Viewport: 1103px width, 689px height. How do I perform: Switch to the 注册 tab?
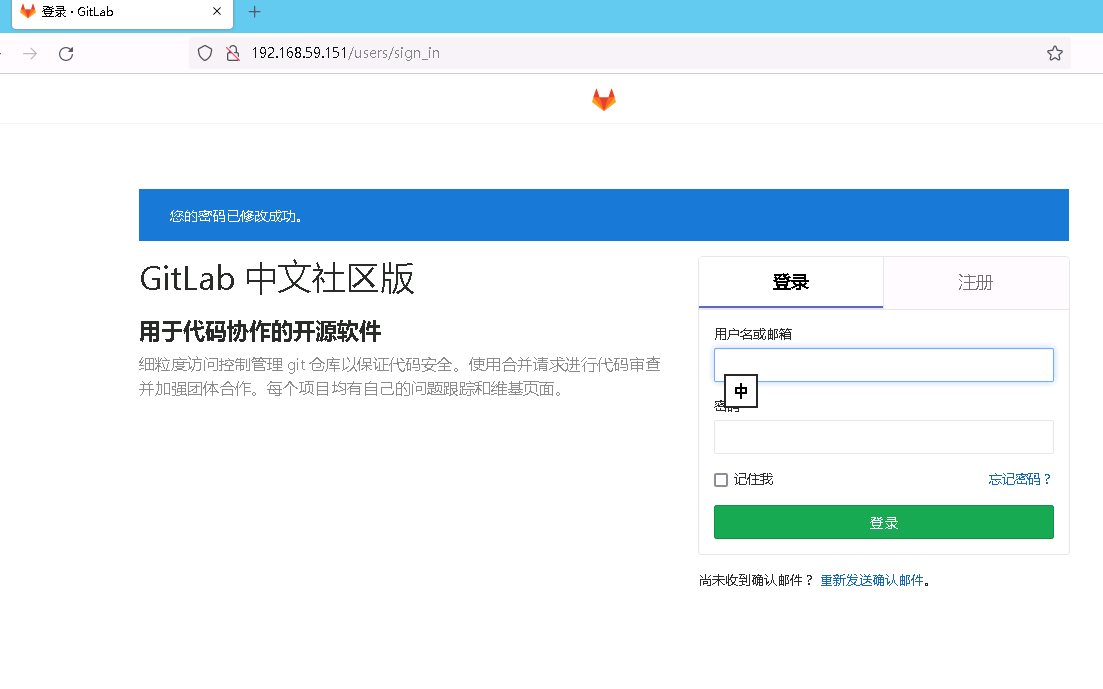tap(975, 282)
